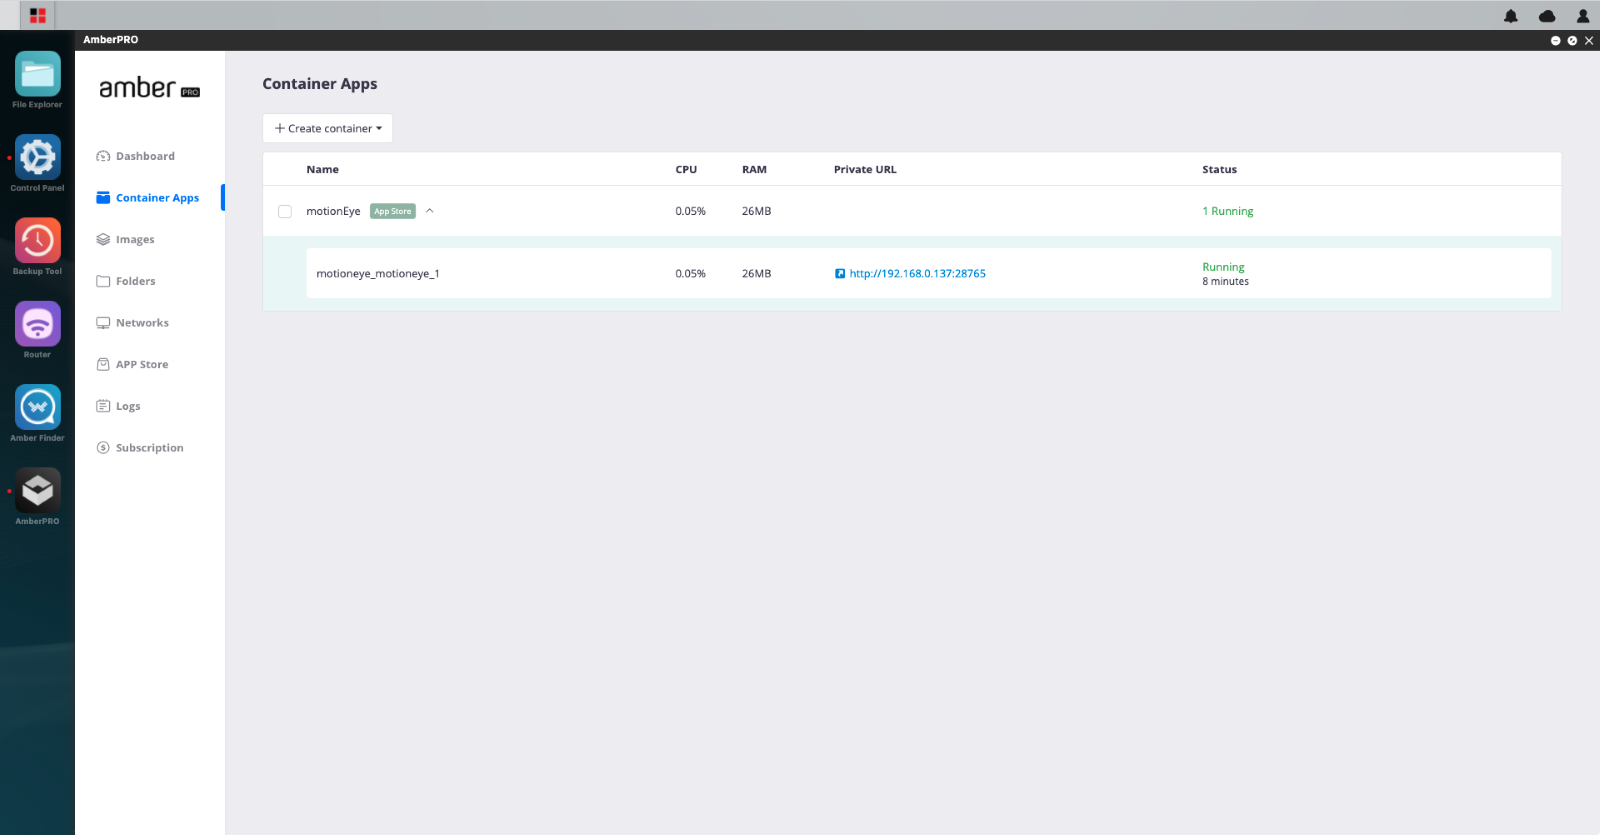
Task: Select Container Apps in the sidebar
Action: coord(157,198)
